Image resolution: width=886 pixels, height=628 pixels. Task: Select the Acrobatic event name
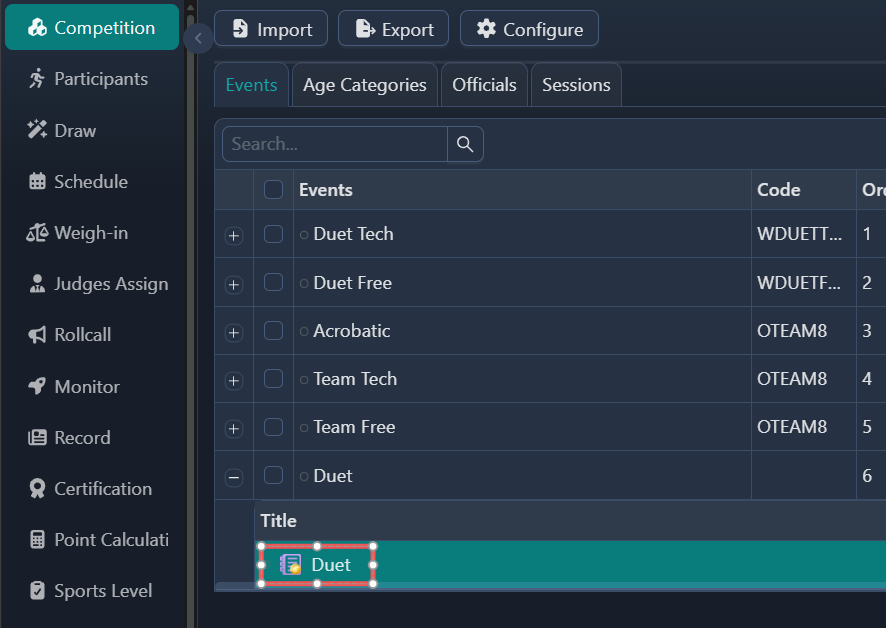[x=351, y=331]
